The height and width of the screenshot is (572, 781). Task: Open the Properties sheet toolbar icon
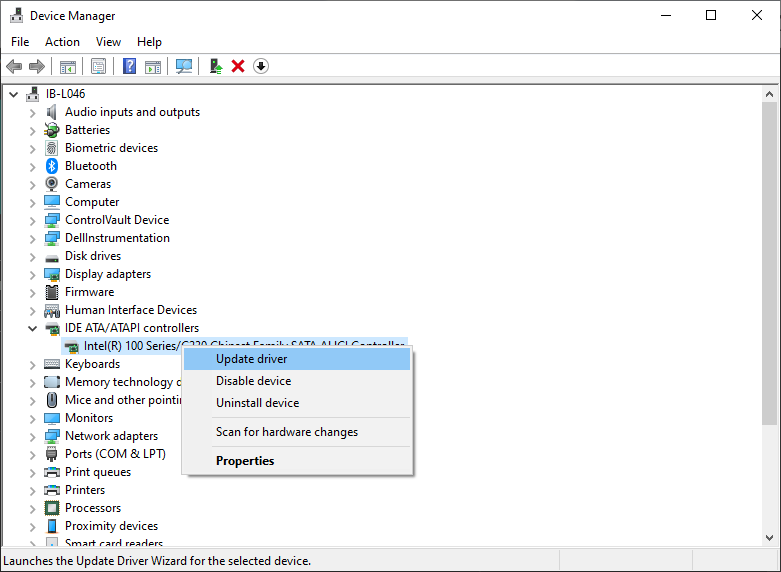coord(98,66)
